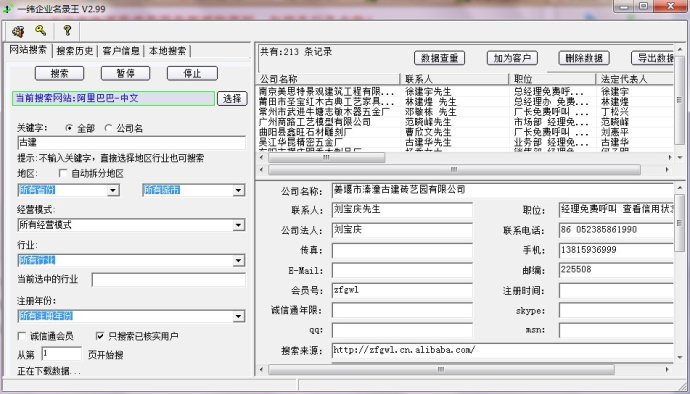The height and width of the screenshot is (394, 690).
Task: Select the 全部 keyword radio button
Action: pos(69,128)
